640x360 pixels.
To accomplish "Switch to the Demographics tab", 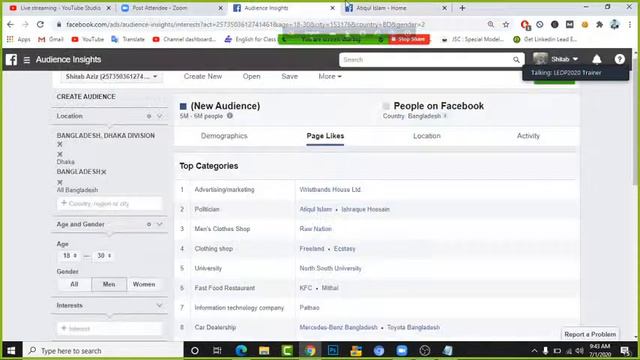I will coord(224,136).
